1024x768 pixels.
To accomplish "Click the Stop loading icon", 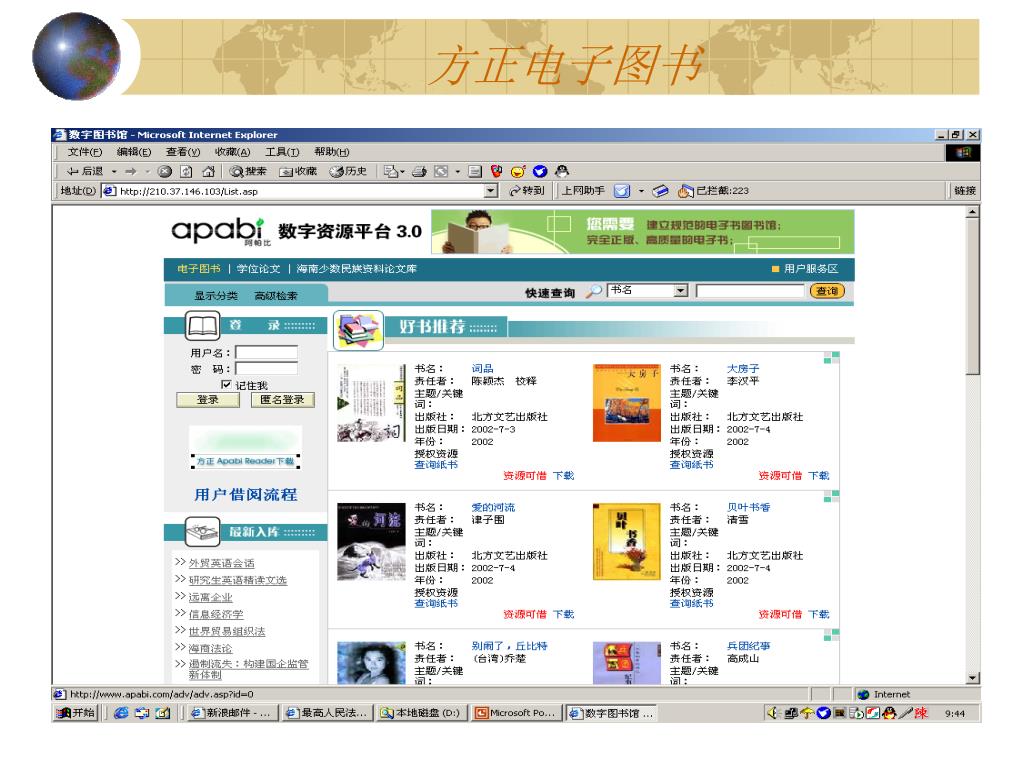I will (165, 171).
